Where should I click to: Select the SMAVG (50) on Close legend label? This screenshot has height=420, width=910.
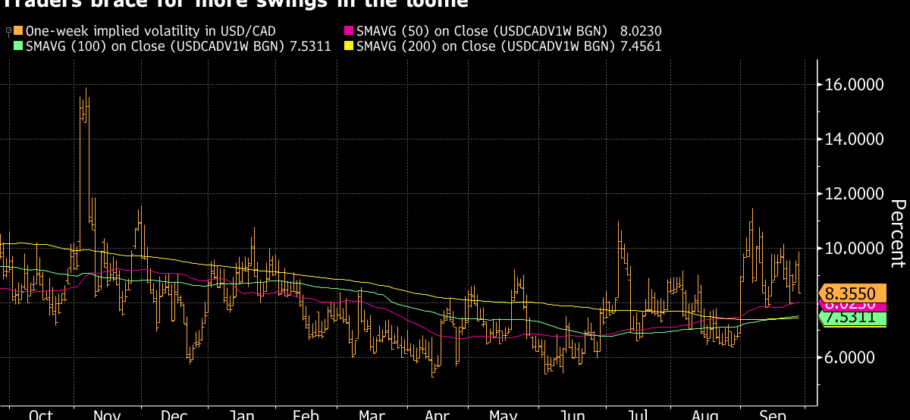click(x=482, y=31)
